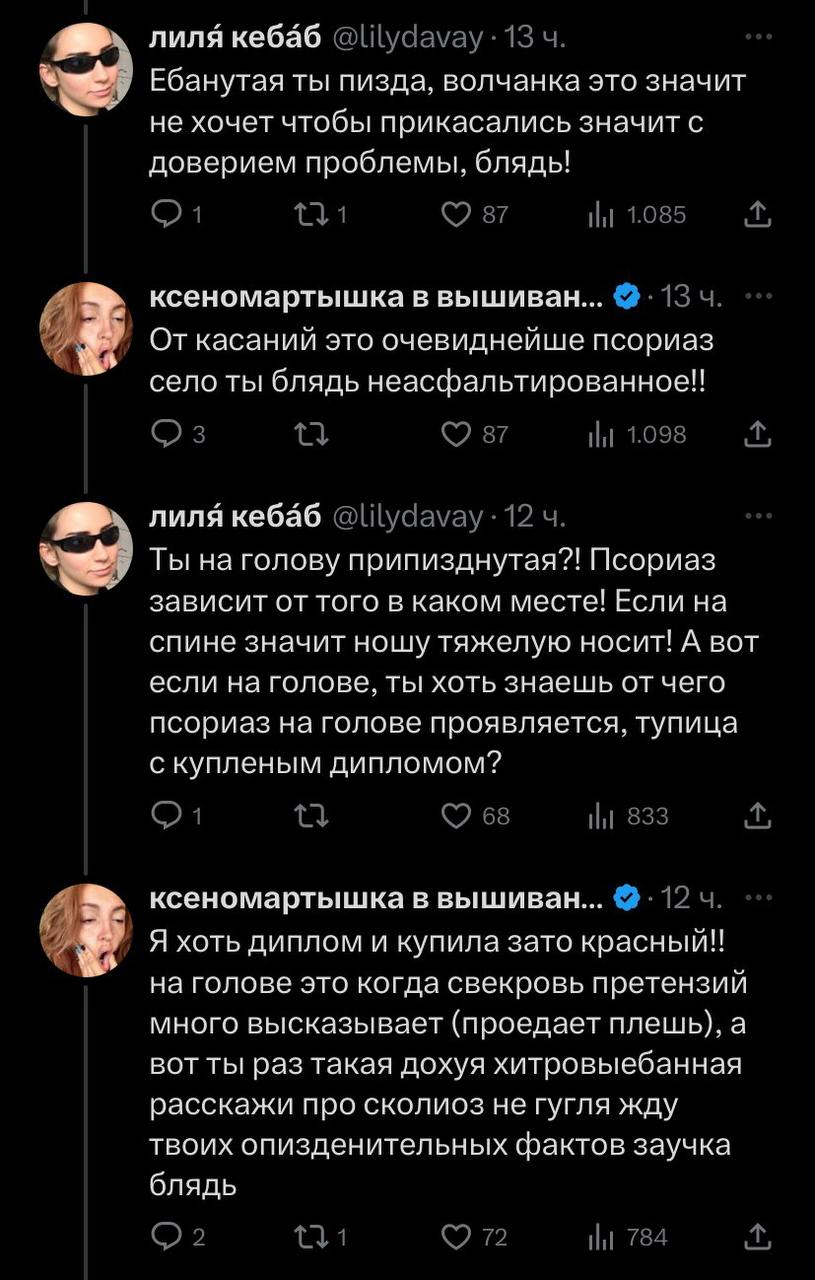Open @lilydavay handle in the 12 ч. tweet
The image size is (815, 1280).
[407, 517]
